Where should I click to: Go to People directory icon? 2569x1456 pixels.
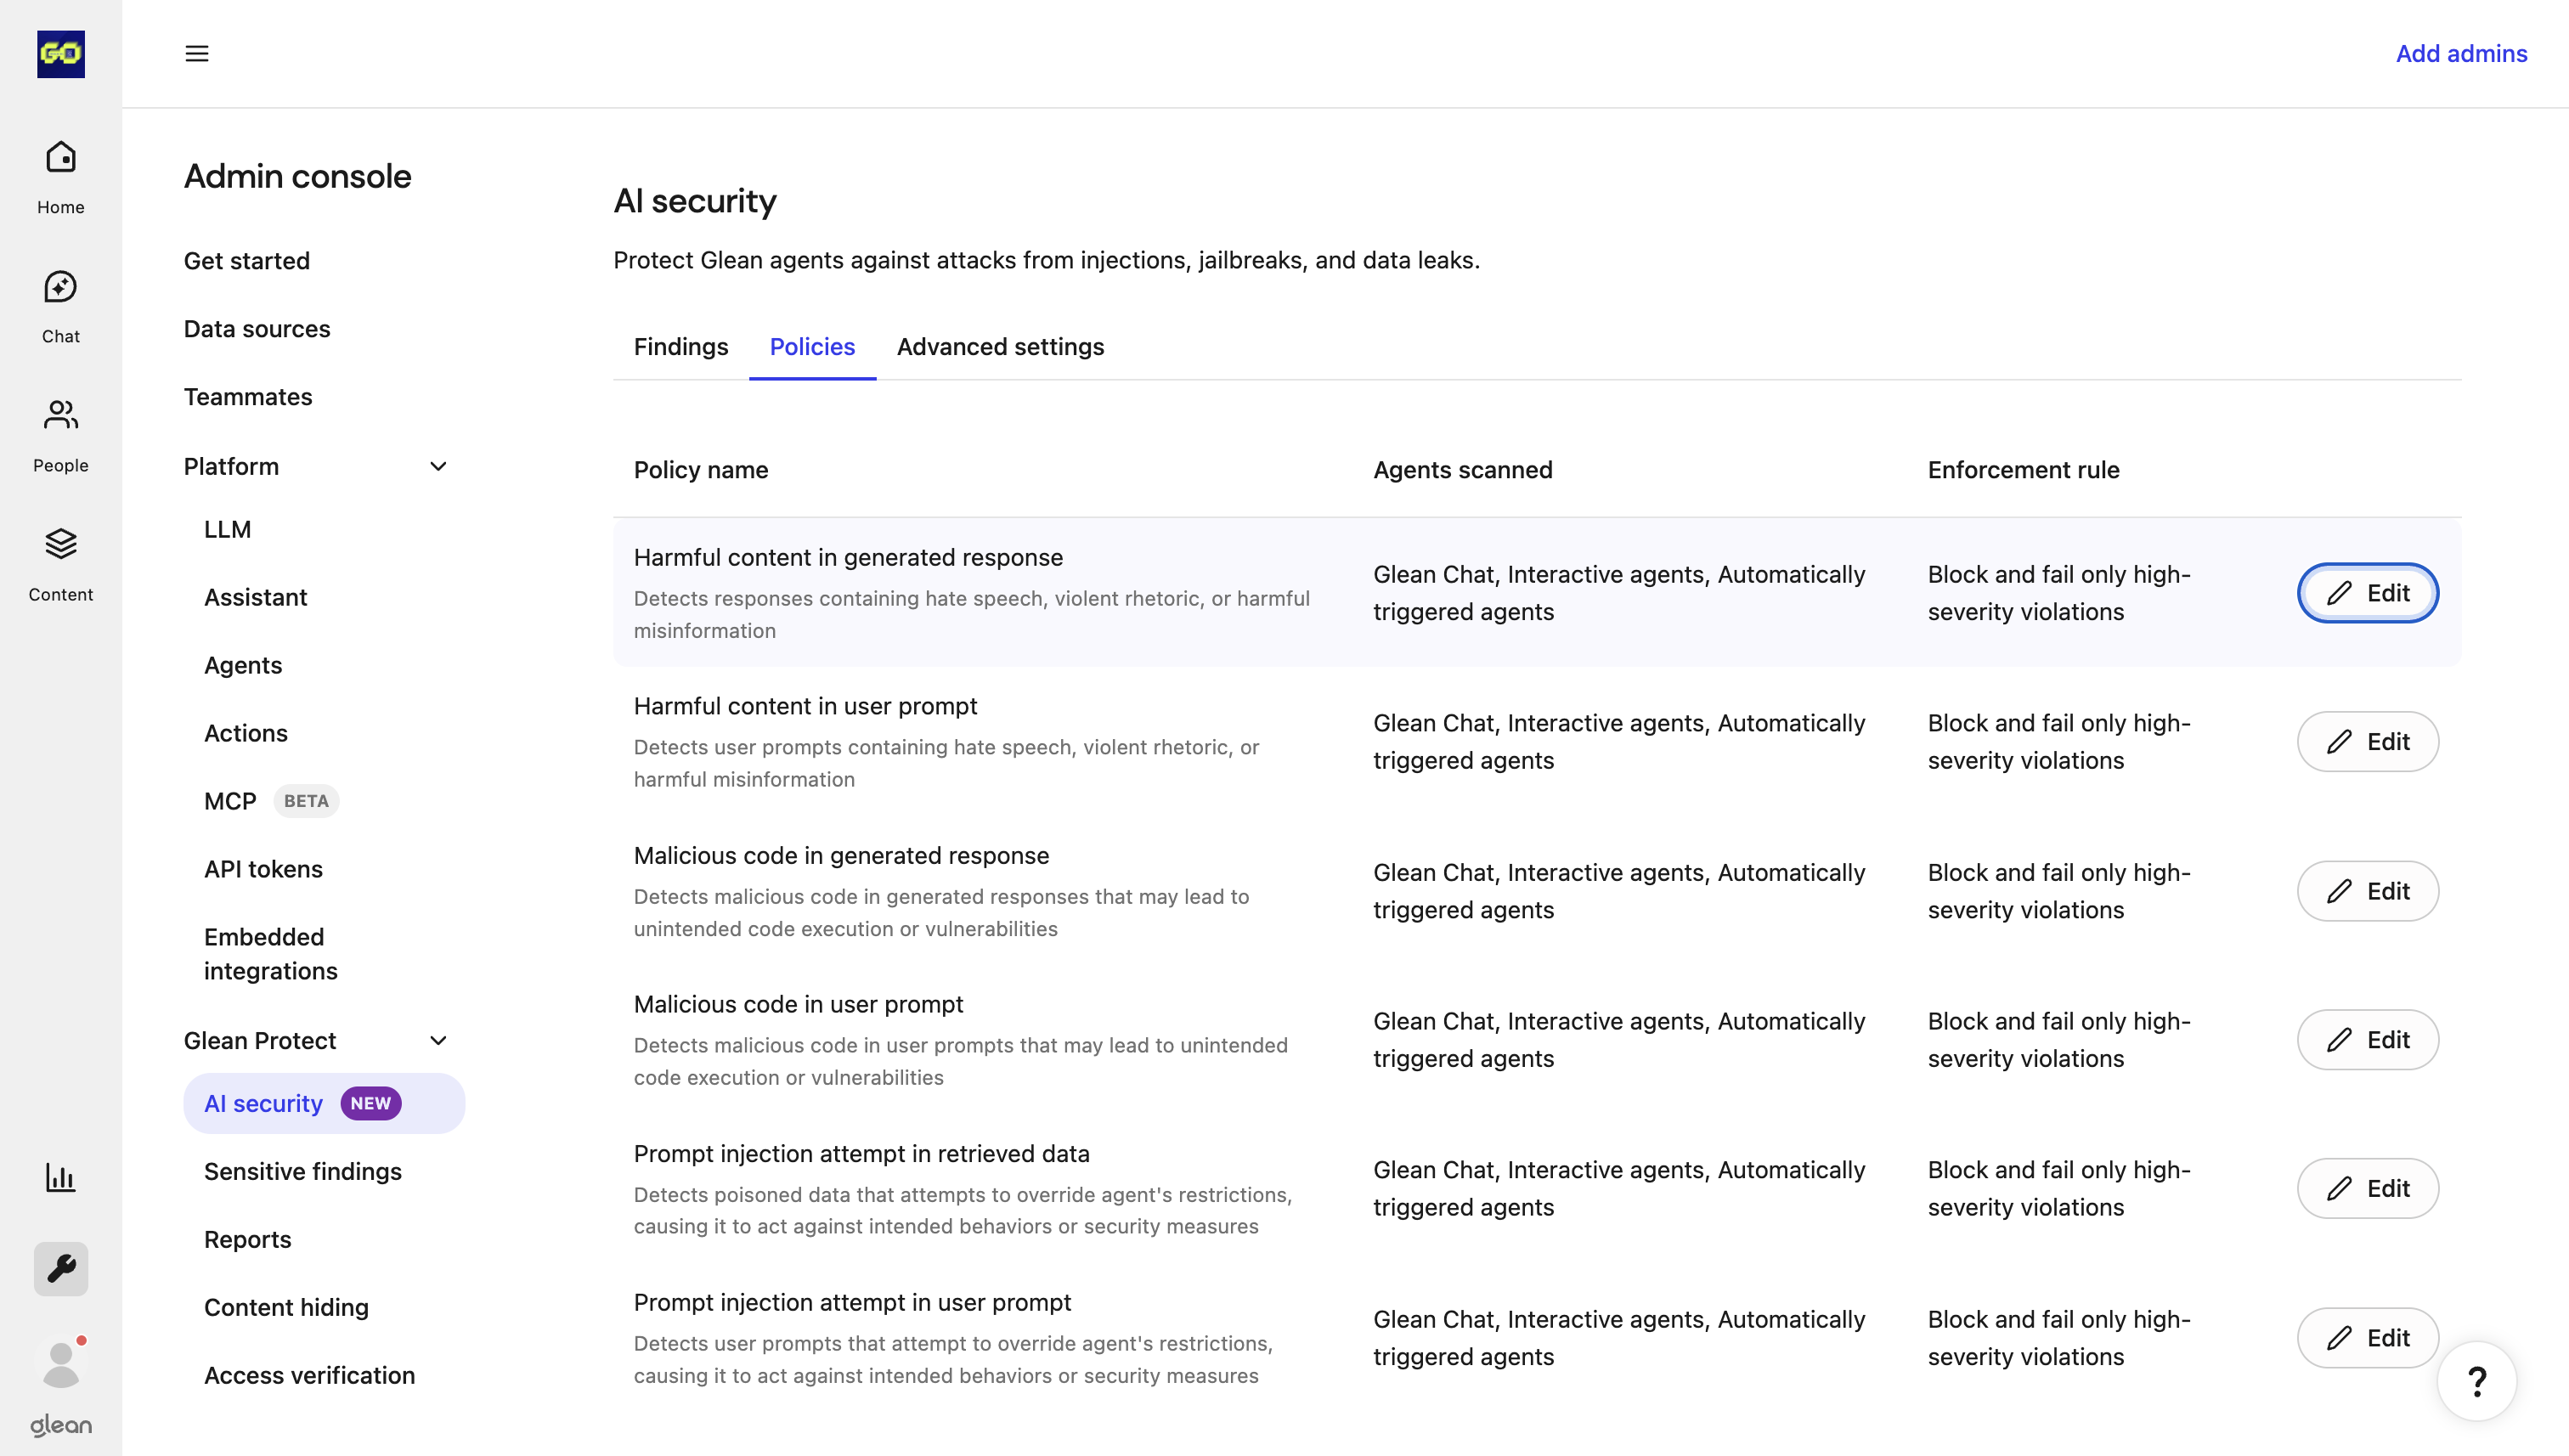click(x=61, y=434)
